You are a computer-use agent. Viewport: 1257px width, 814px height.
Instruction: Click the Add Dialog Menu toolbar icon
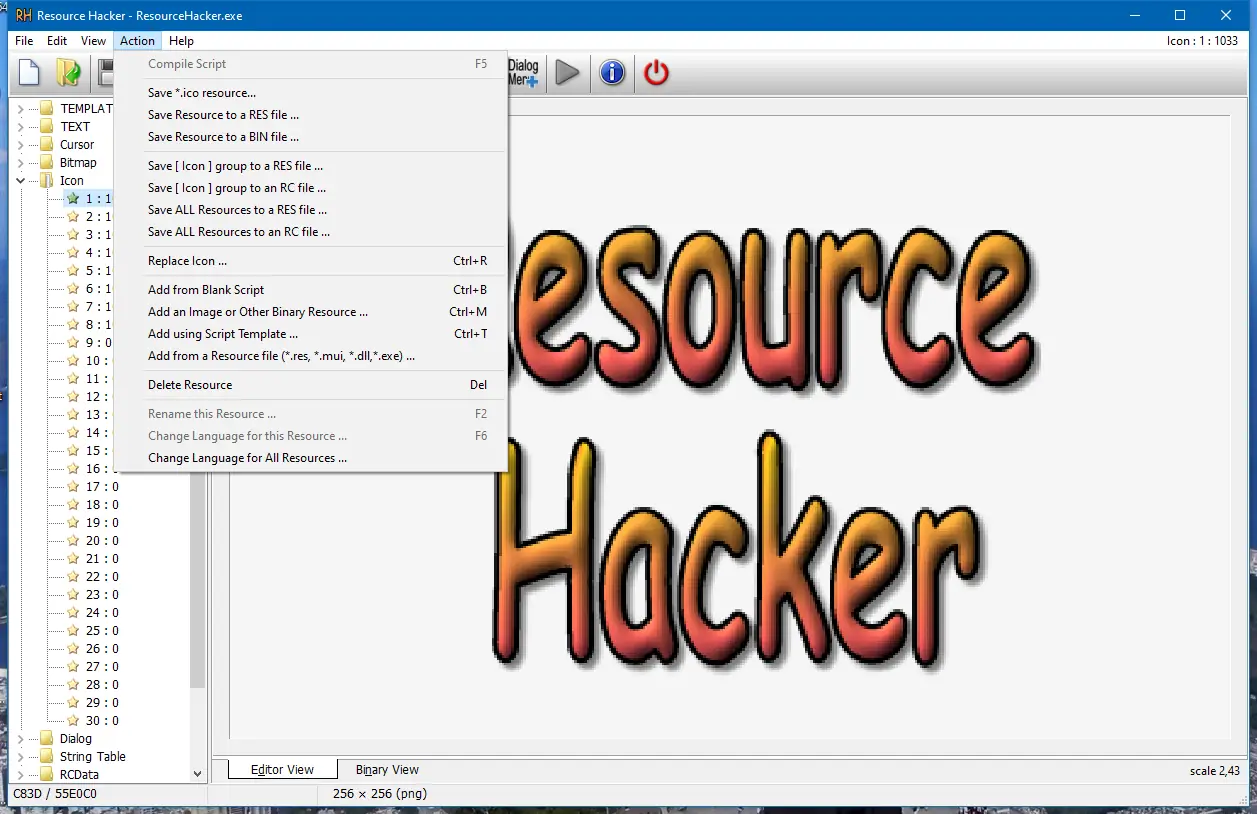coord(523,73)
